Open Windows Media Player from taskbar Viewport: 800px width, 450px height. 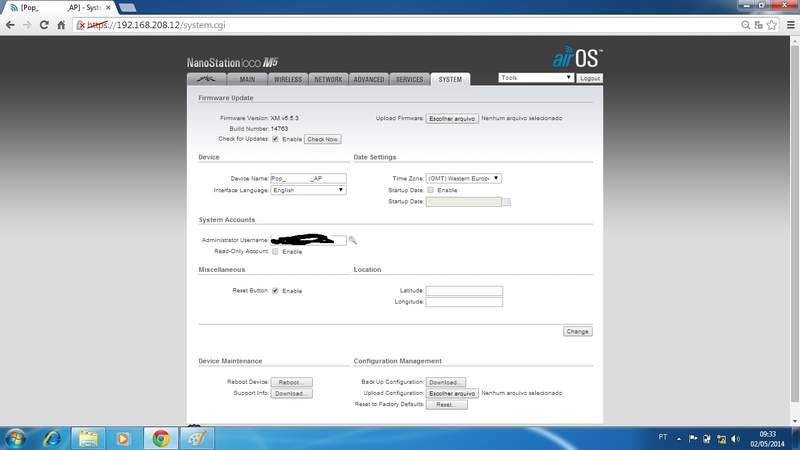coord(123,438)
